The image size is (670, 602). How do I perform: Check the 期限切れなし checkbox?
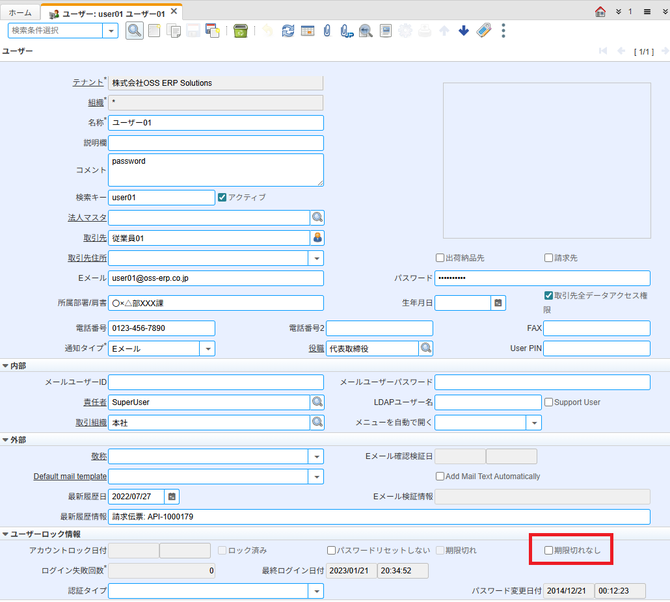click(x=548, y=550)
